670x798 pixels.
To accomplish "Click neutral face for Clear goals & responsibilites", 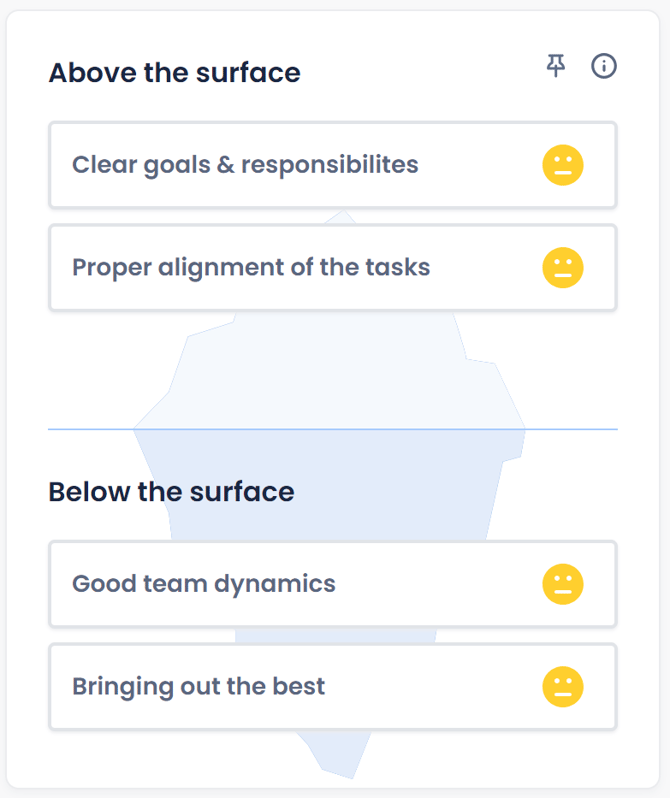I will [x=563, y=165].
